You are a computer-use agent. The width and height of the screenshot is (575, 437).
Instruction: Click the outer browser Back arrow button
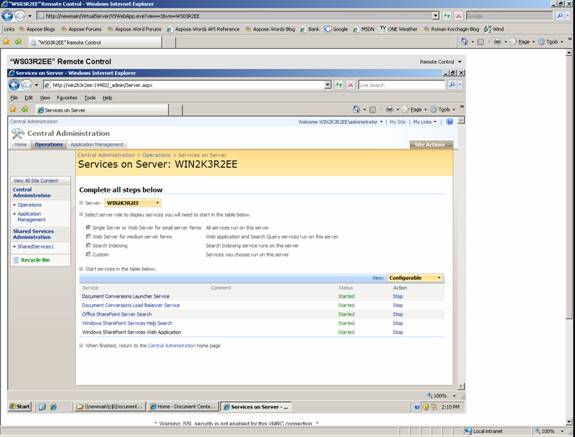(x=7, y=16)
